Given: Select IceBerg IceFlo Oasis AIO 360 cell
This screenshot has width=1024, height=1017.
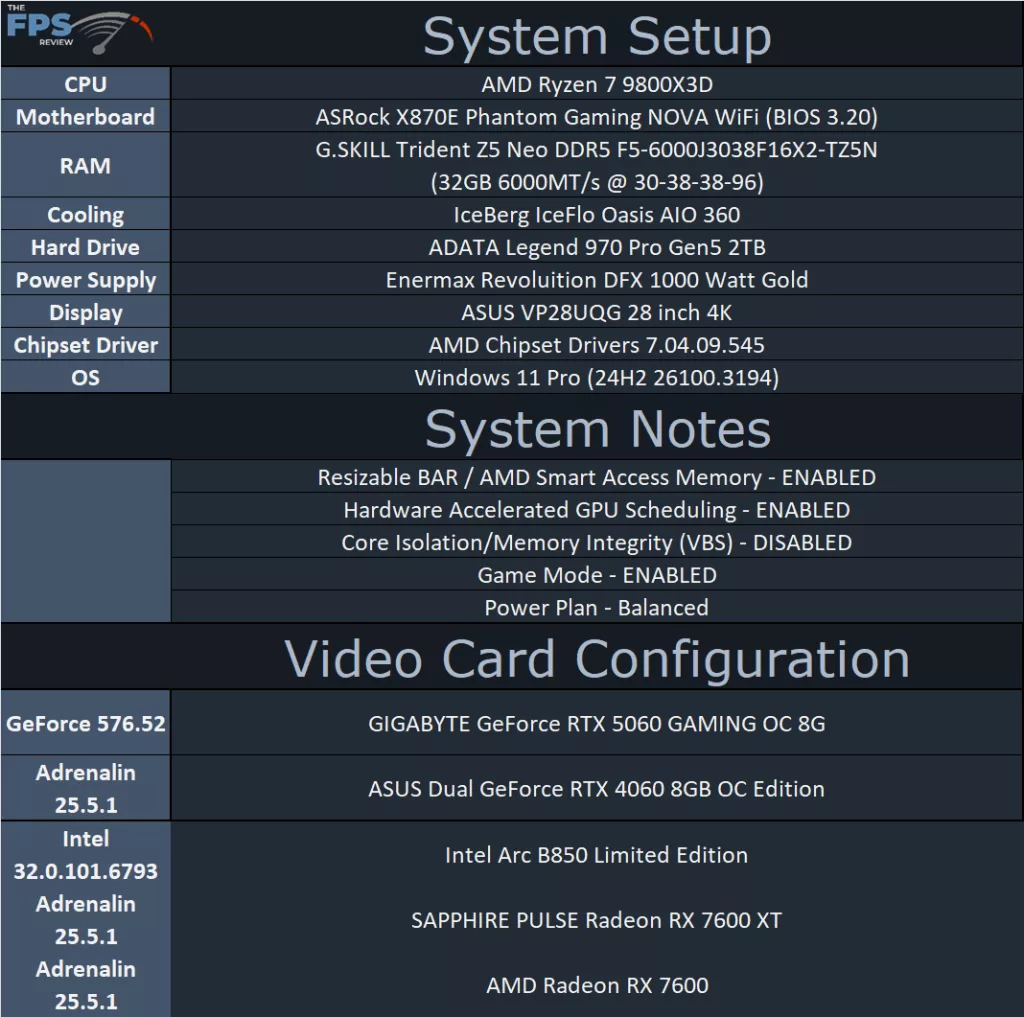Looking at the screenshot, I should pos(597,215).
